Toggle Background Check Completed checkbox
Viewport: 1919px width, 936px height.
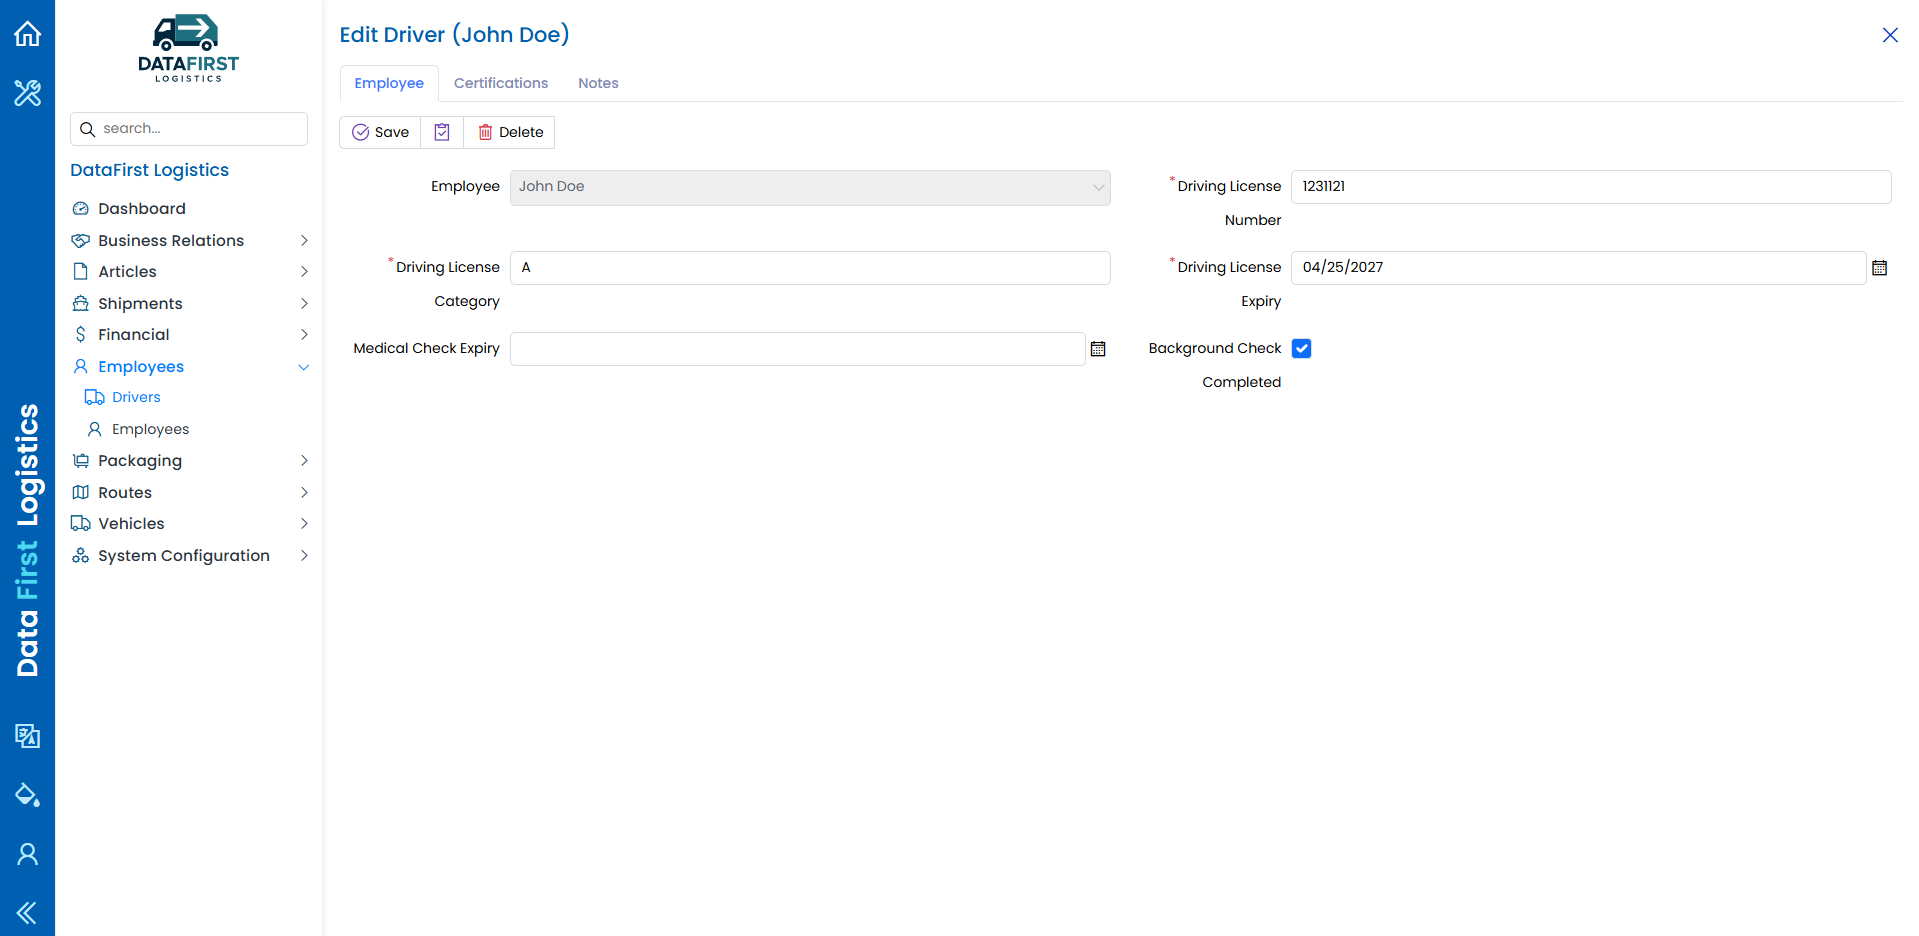coord(1301,348)
